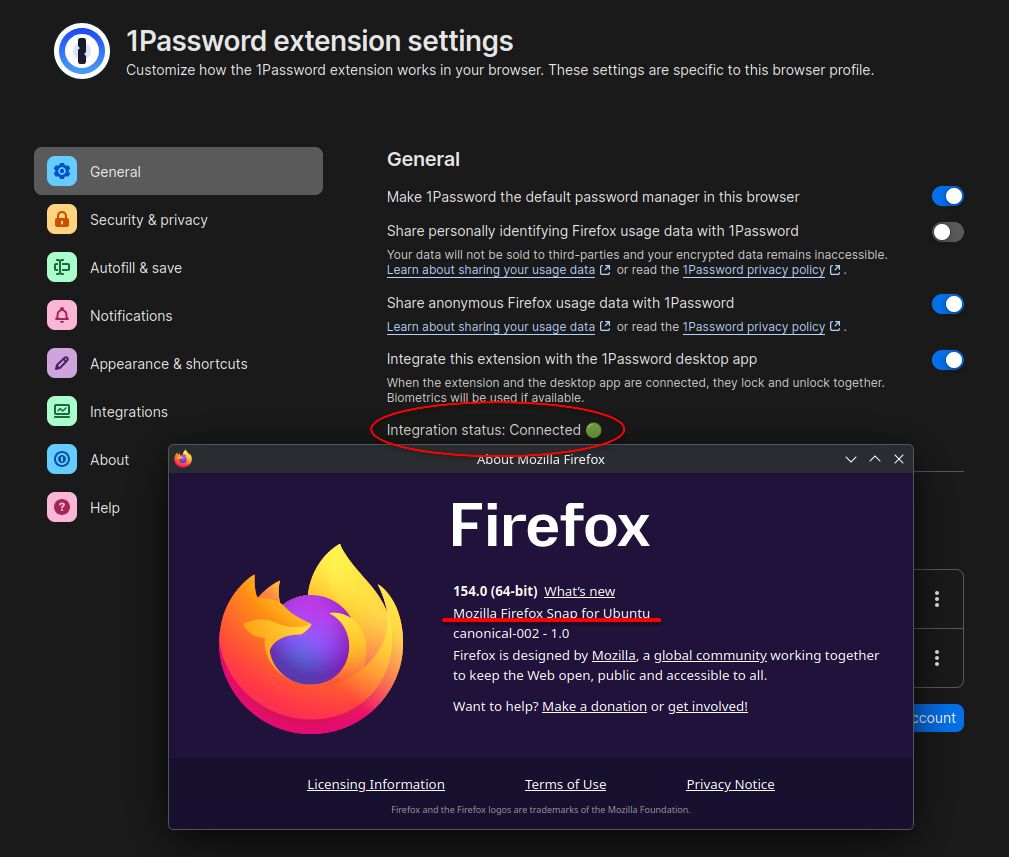Open Security & privacy settings
Viewport: 1009px width, 857px height.
tap(178, 219)
